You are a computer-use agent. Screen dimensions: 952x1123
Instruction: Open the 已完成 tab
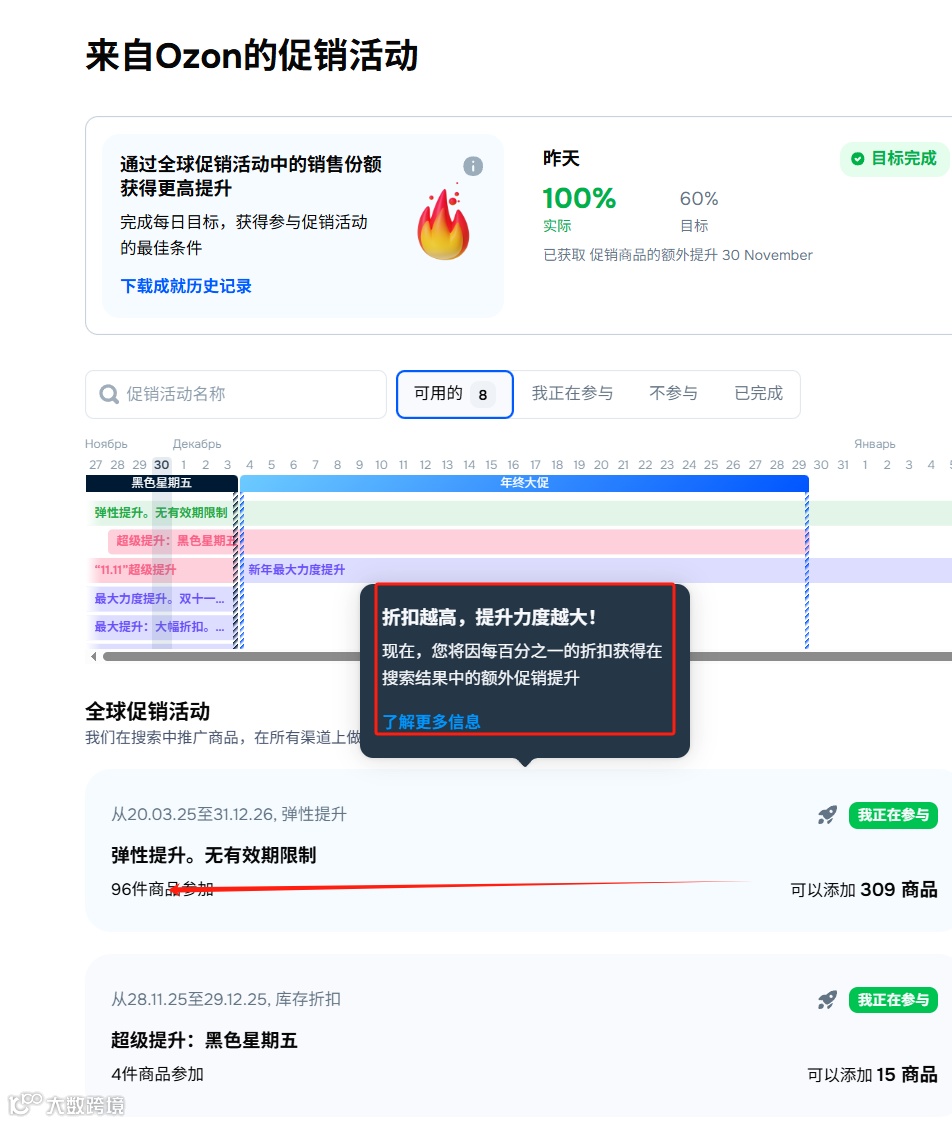(x=759, y=393)
